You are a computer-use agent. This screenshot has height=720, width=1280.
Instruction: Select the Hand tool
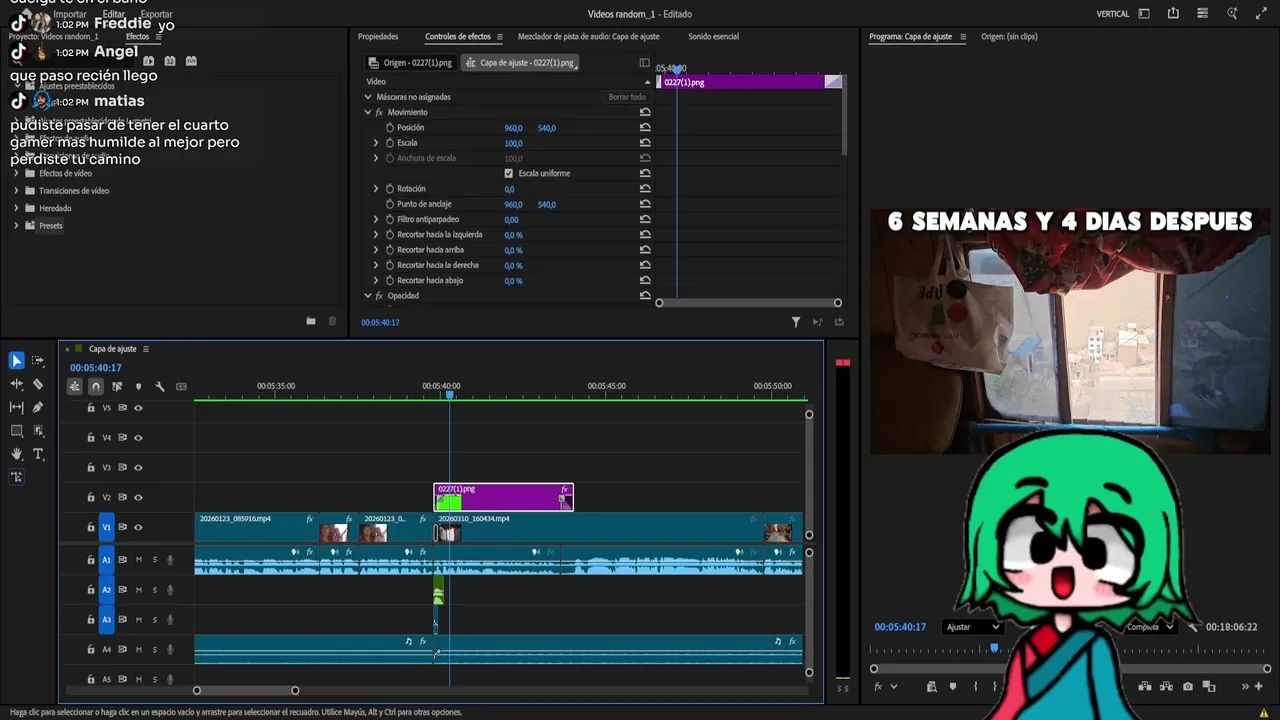pos(16,454)
